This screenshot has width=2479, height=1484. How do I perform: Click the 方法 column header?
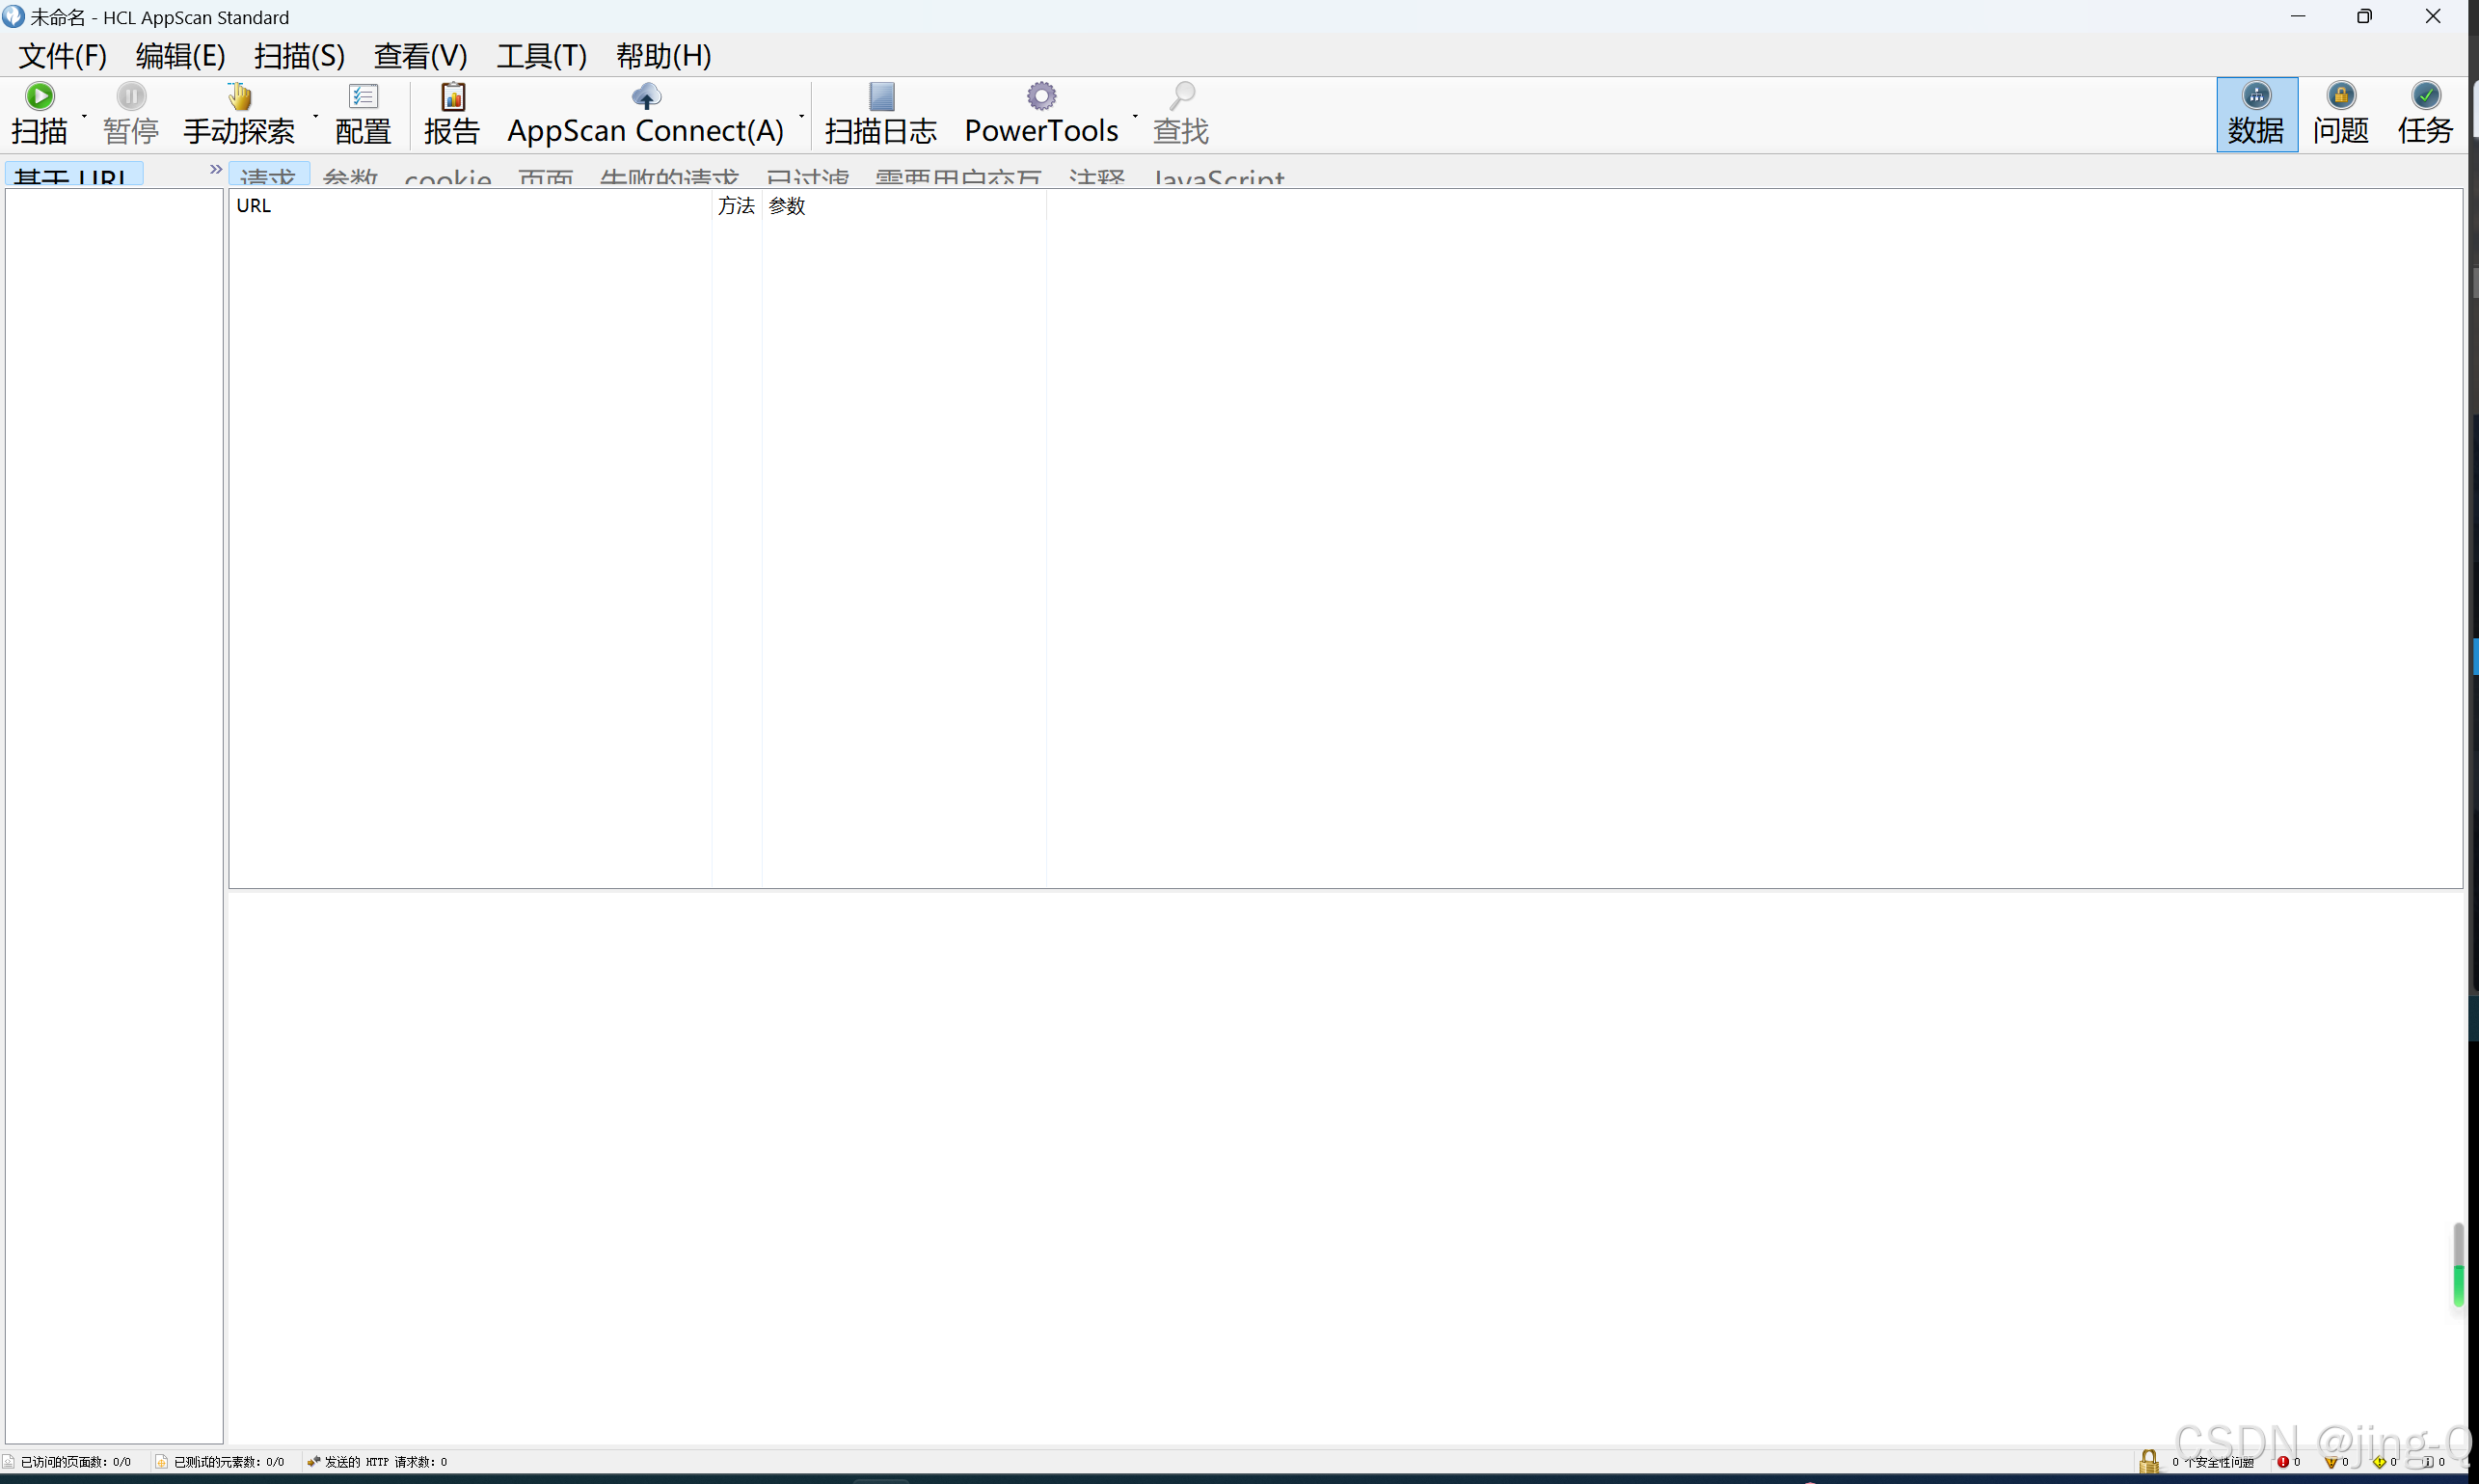pos(736,206)
